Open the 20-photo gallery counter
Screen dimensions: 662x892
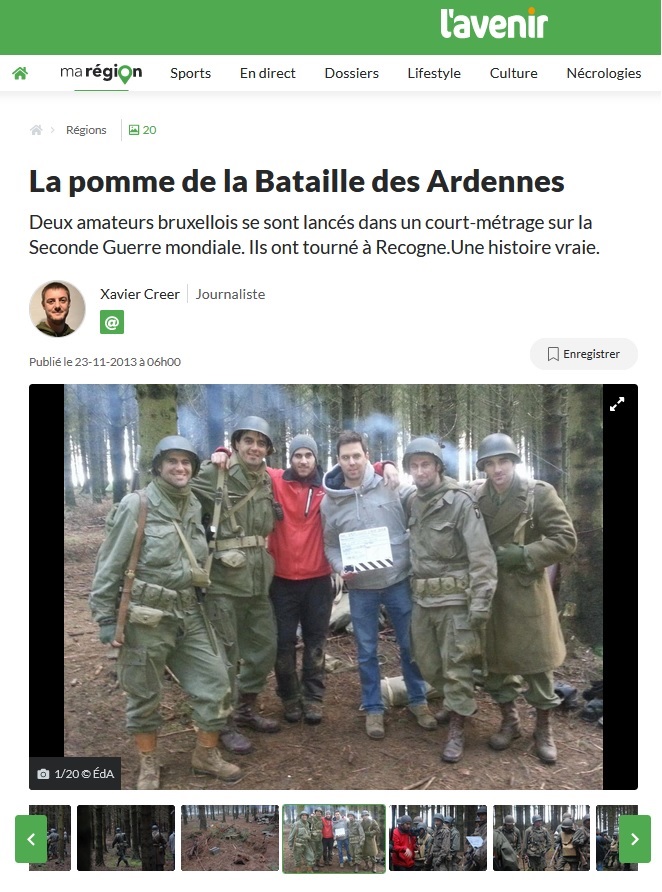[x=142, y=130]
